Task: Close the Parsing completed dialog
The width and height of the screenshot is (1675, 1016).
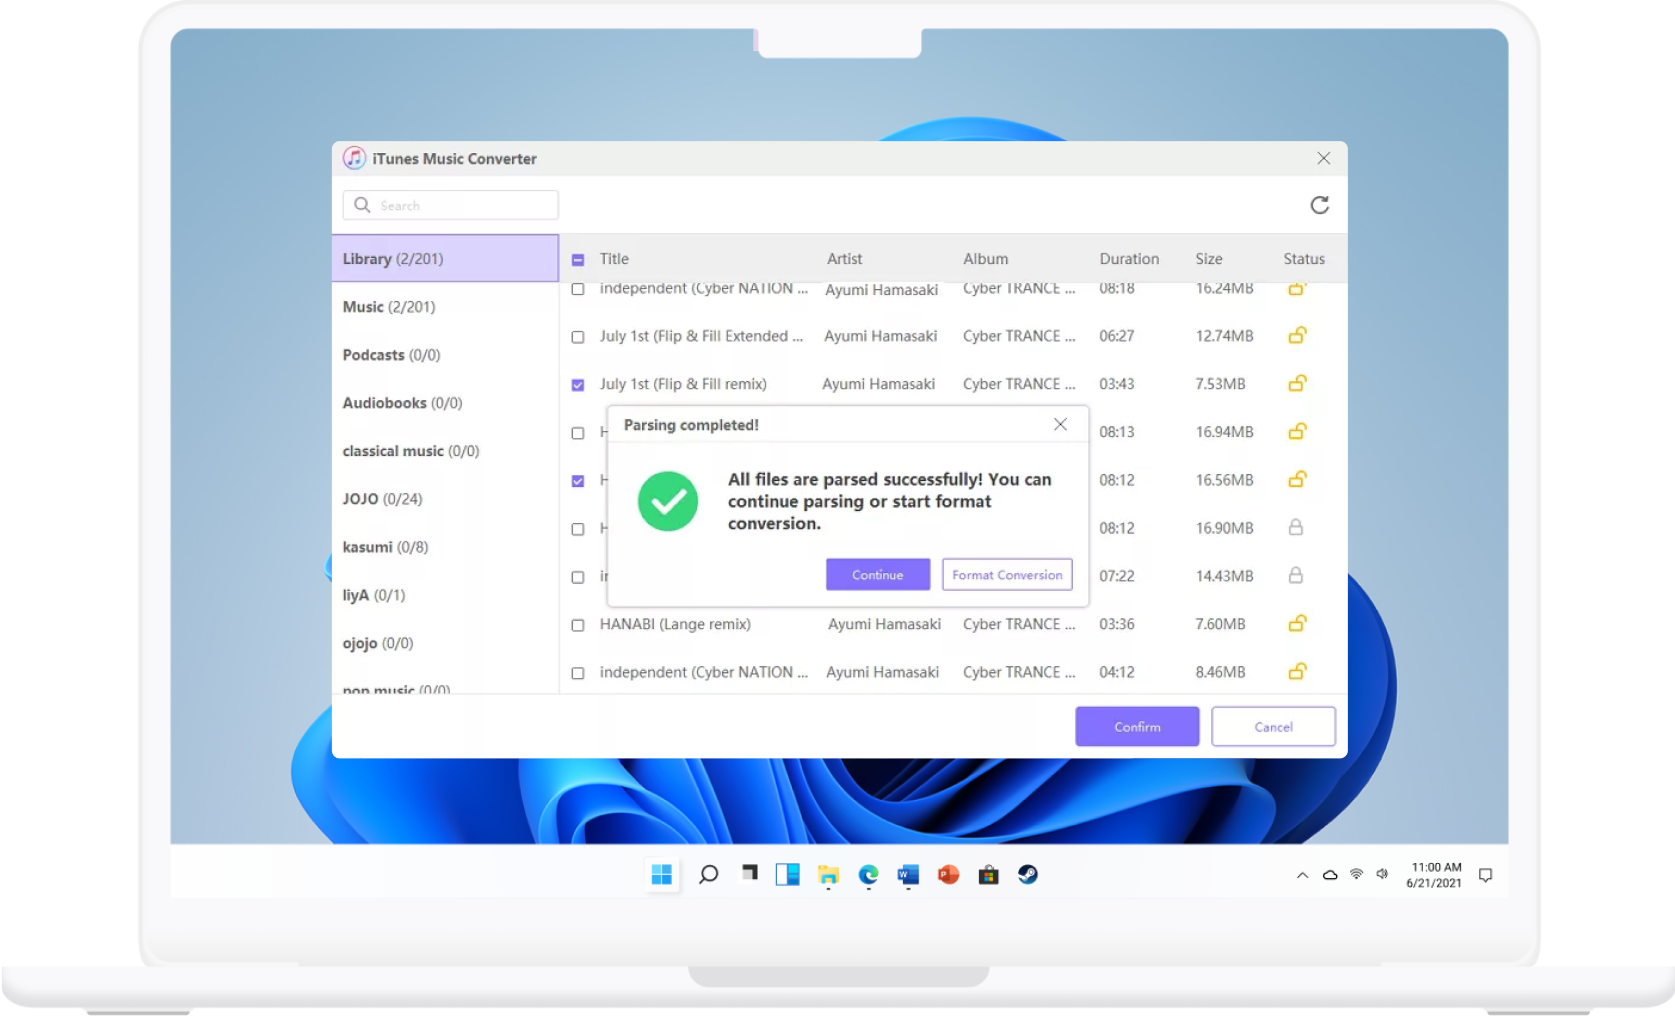Action: [1060, 424]
